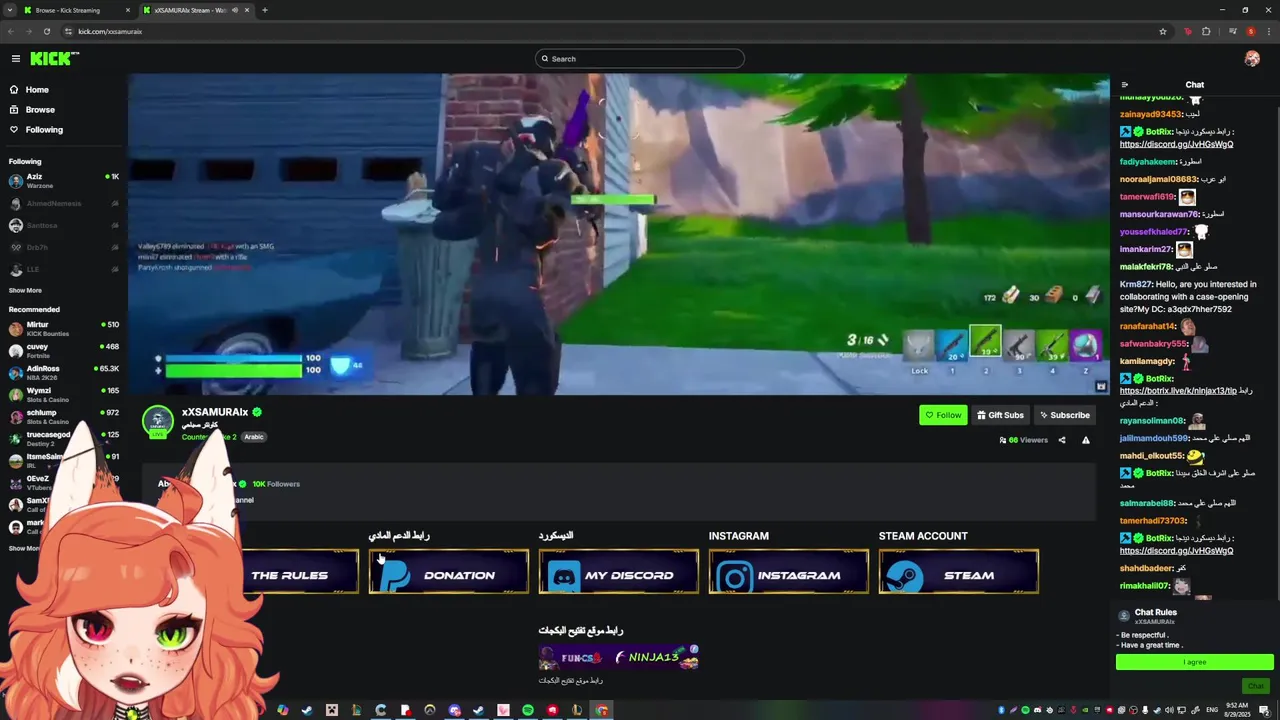Viewport: 1280px width, 720px height.
Task: Open the user profile avatar menu
Action: [x=1252, y=59]
